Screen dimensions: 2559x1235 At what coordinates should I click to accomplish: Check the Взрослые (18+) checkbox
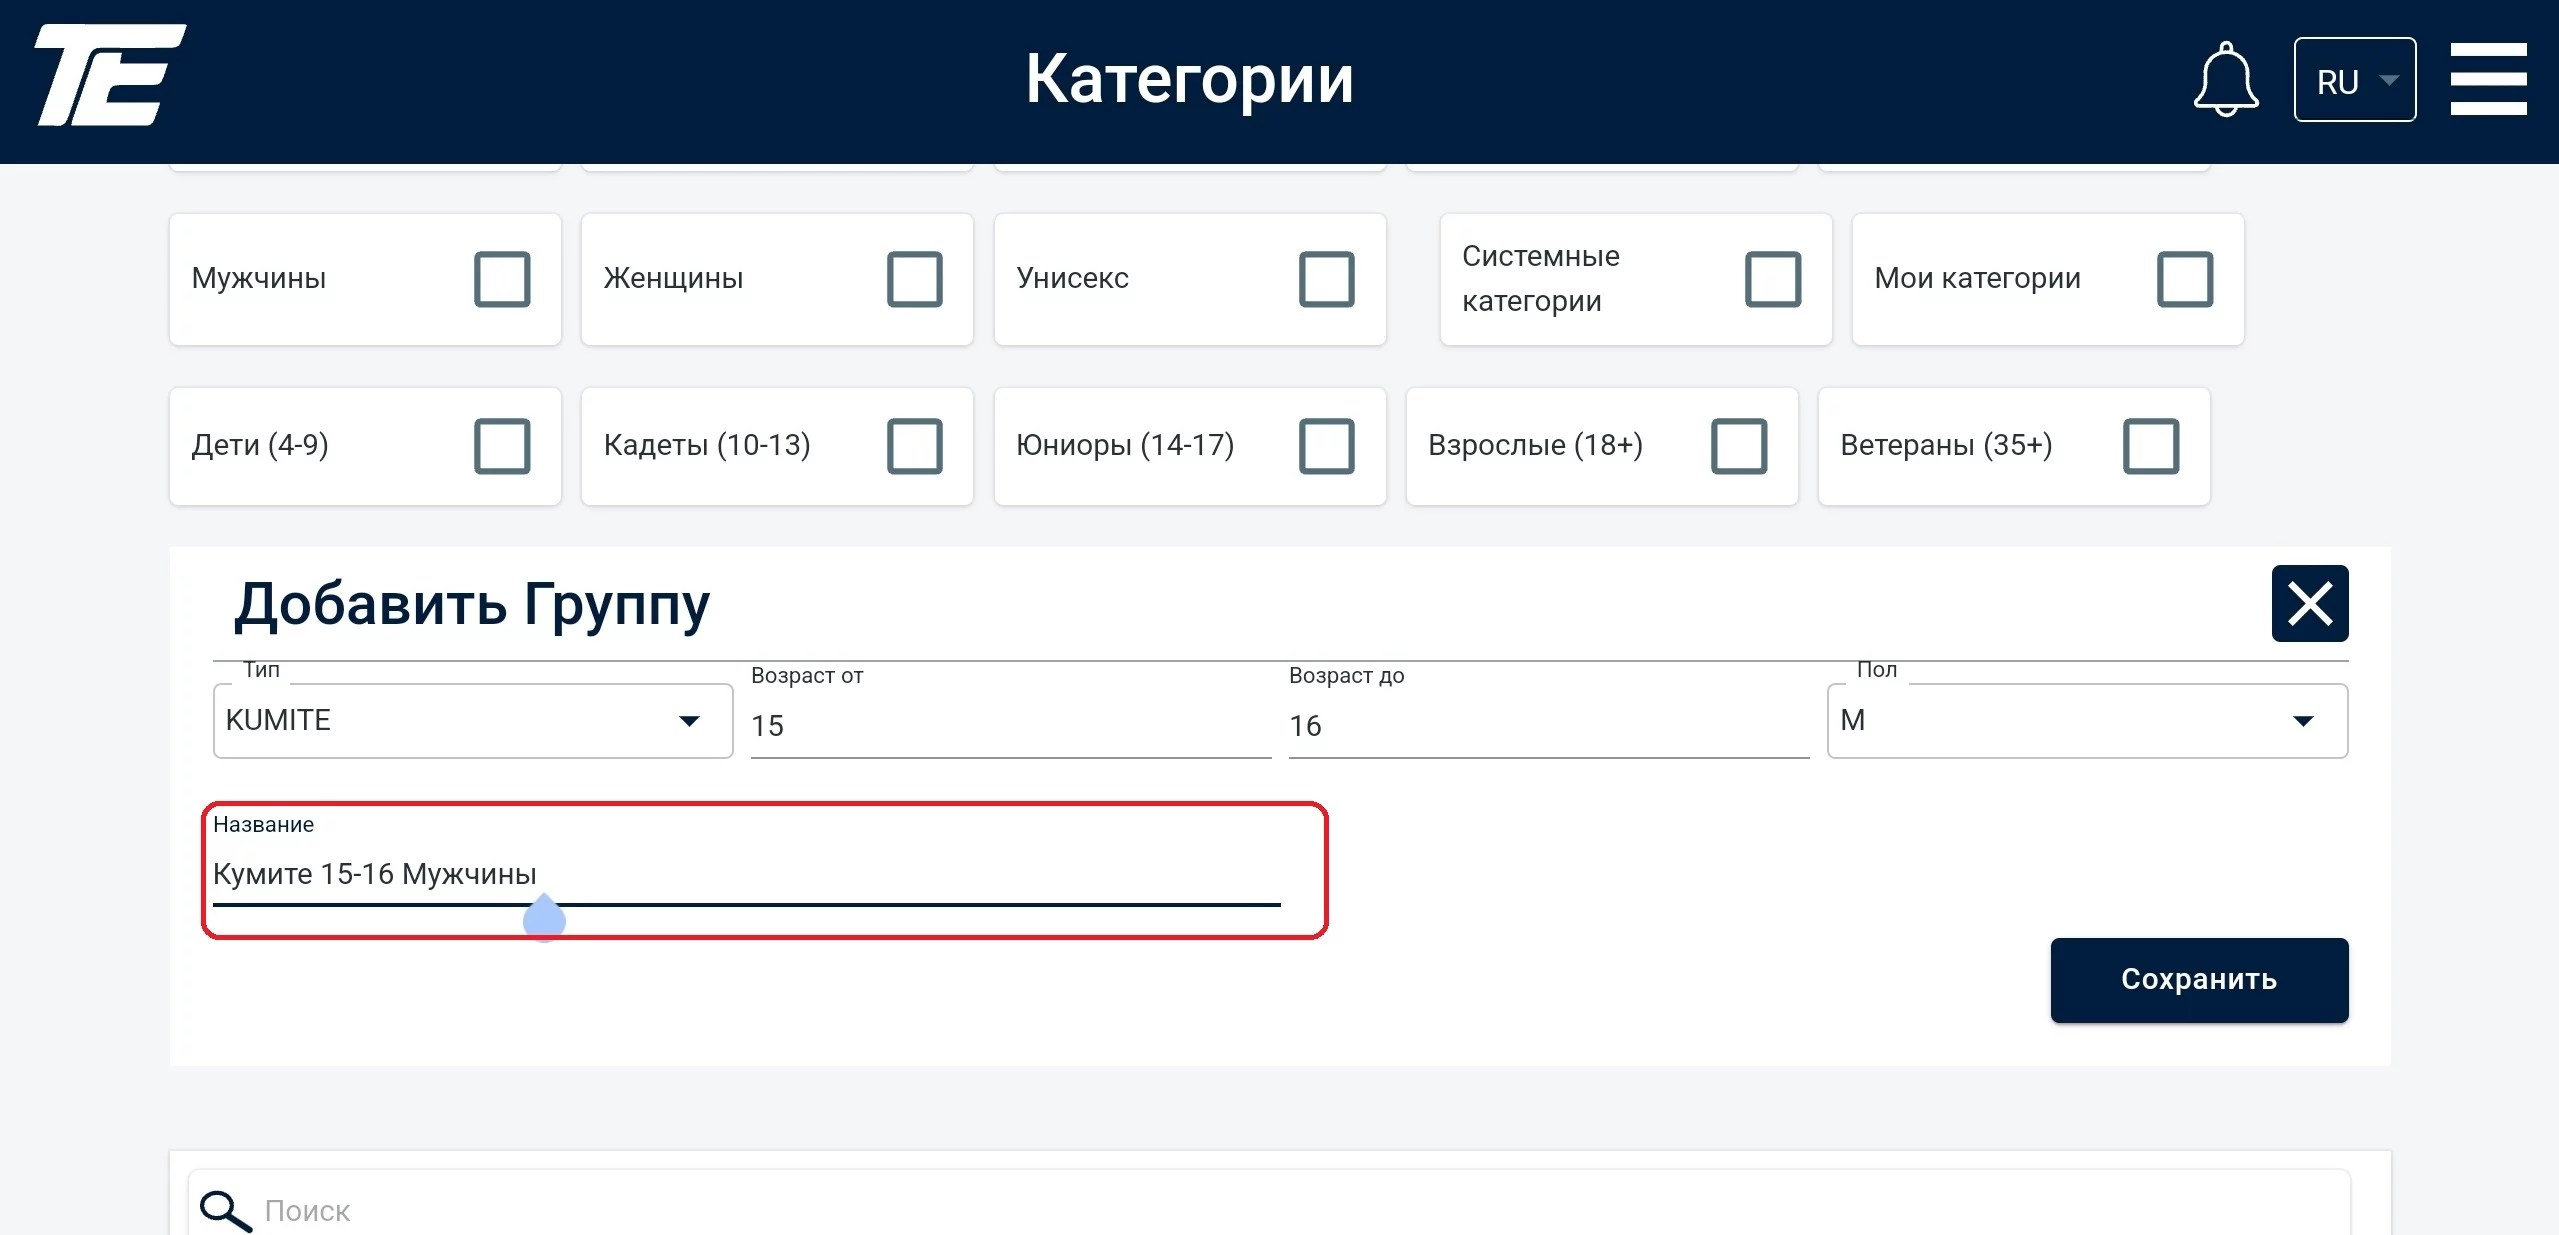pyautogui.click(x=1738, y=446)
